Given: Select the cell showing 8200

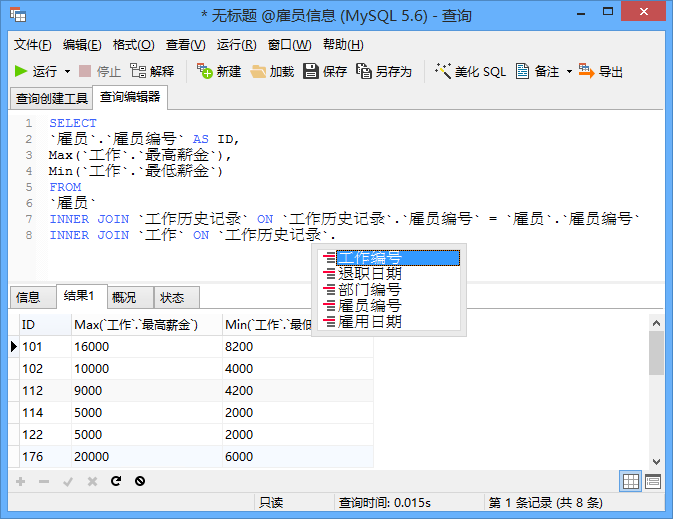Looking at the screenshot, I should click(x=298, y=346).
